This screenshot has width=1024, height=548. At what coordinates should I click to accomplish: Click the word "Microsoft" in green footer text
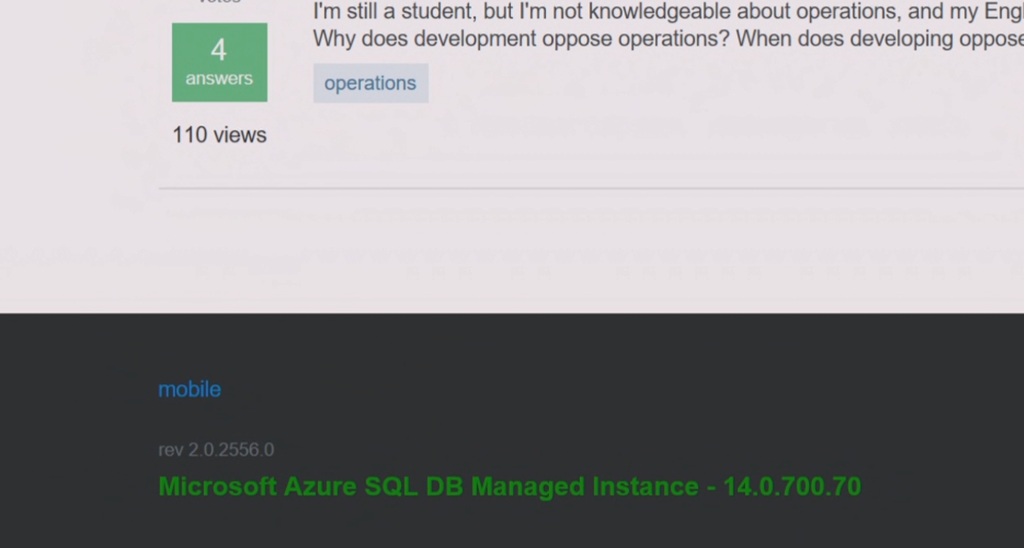[218, 487]
